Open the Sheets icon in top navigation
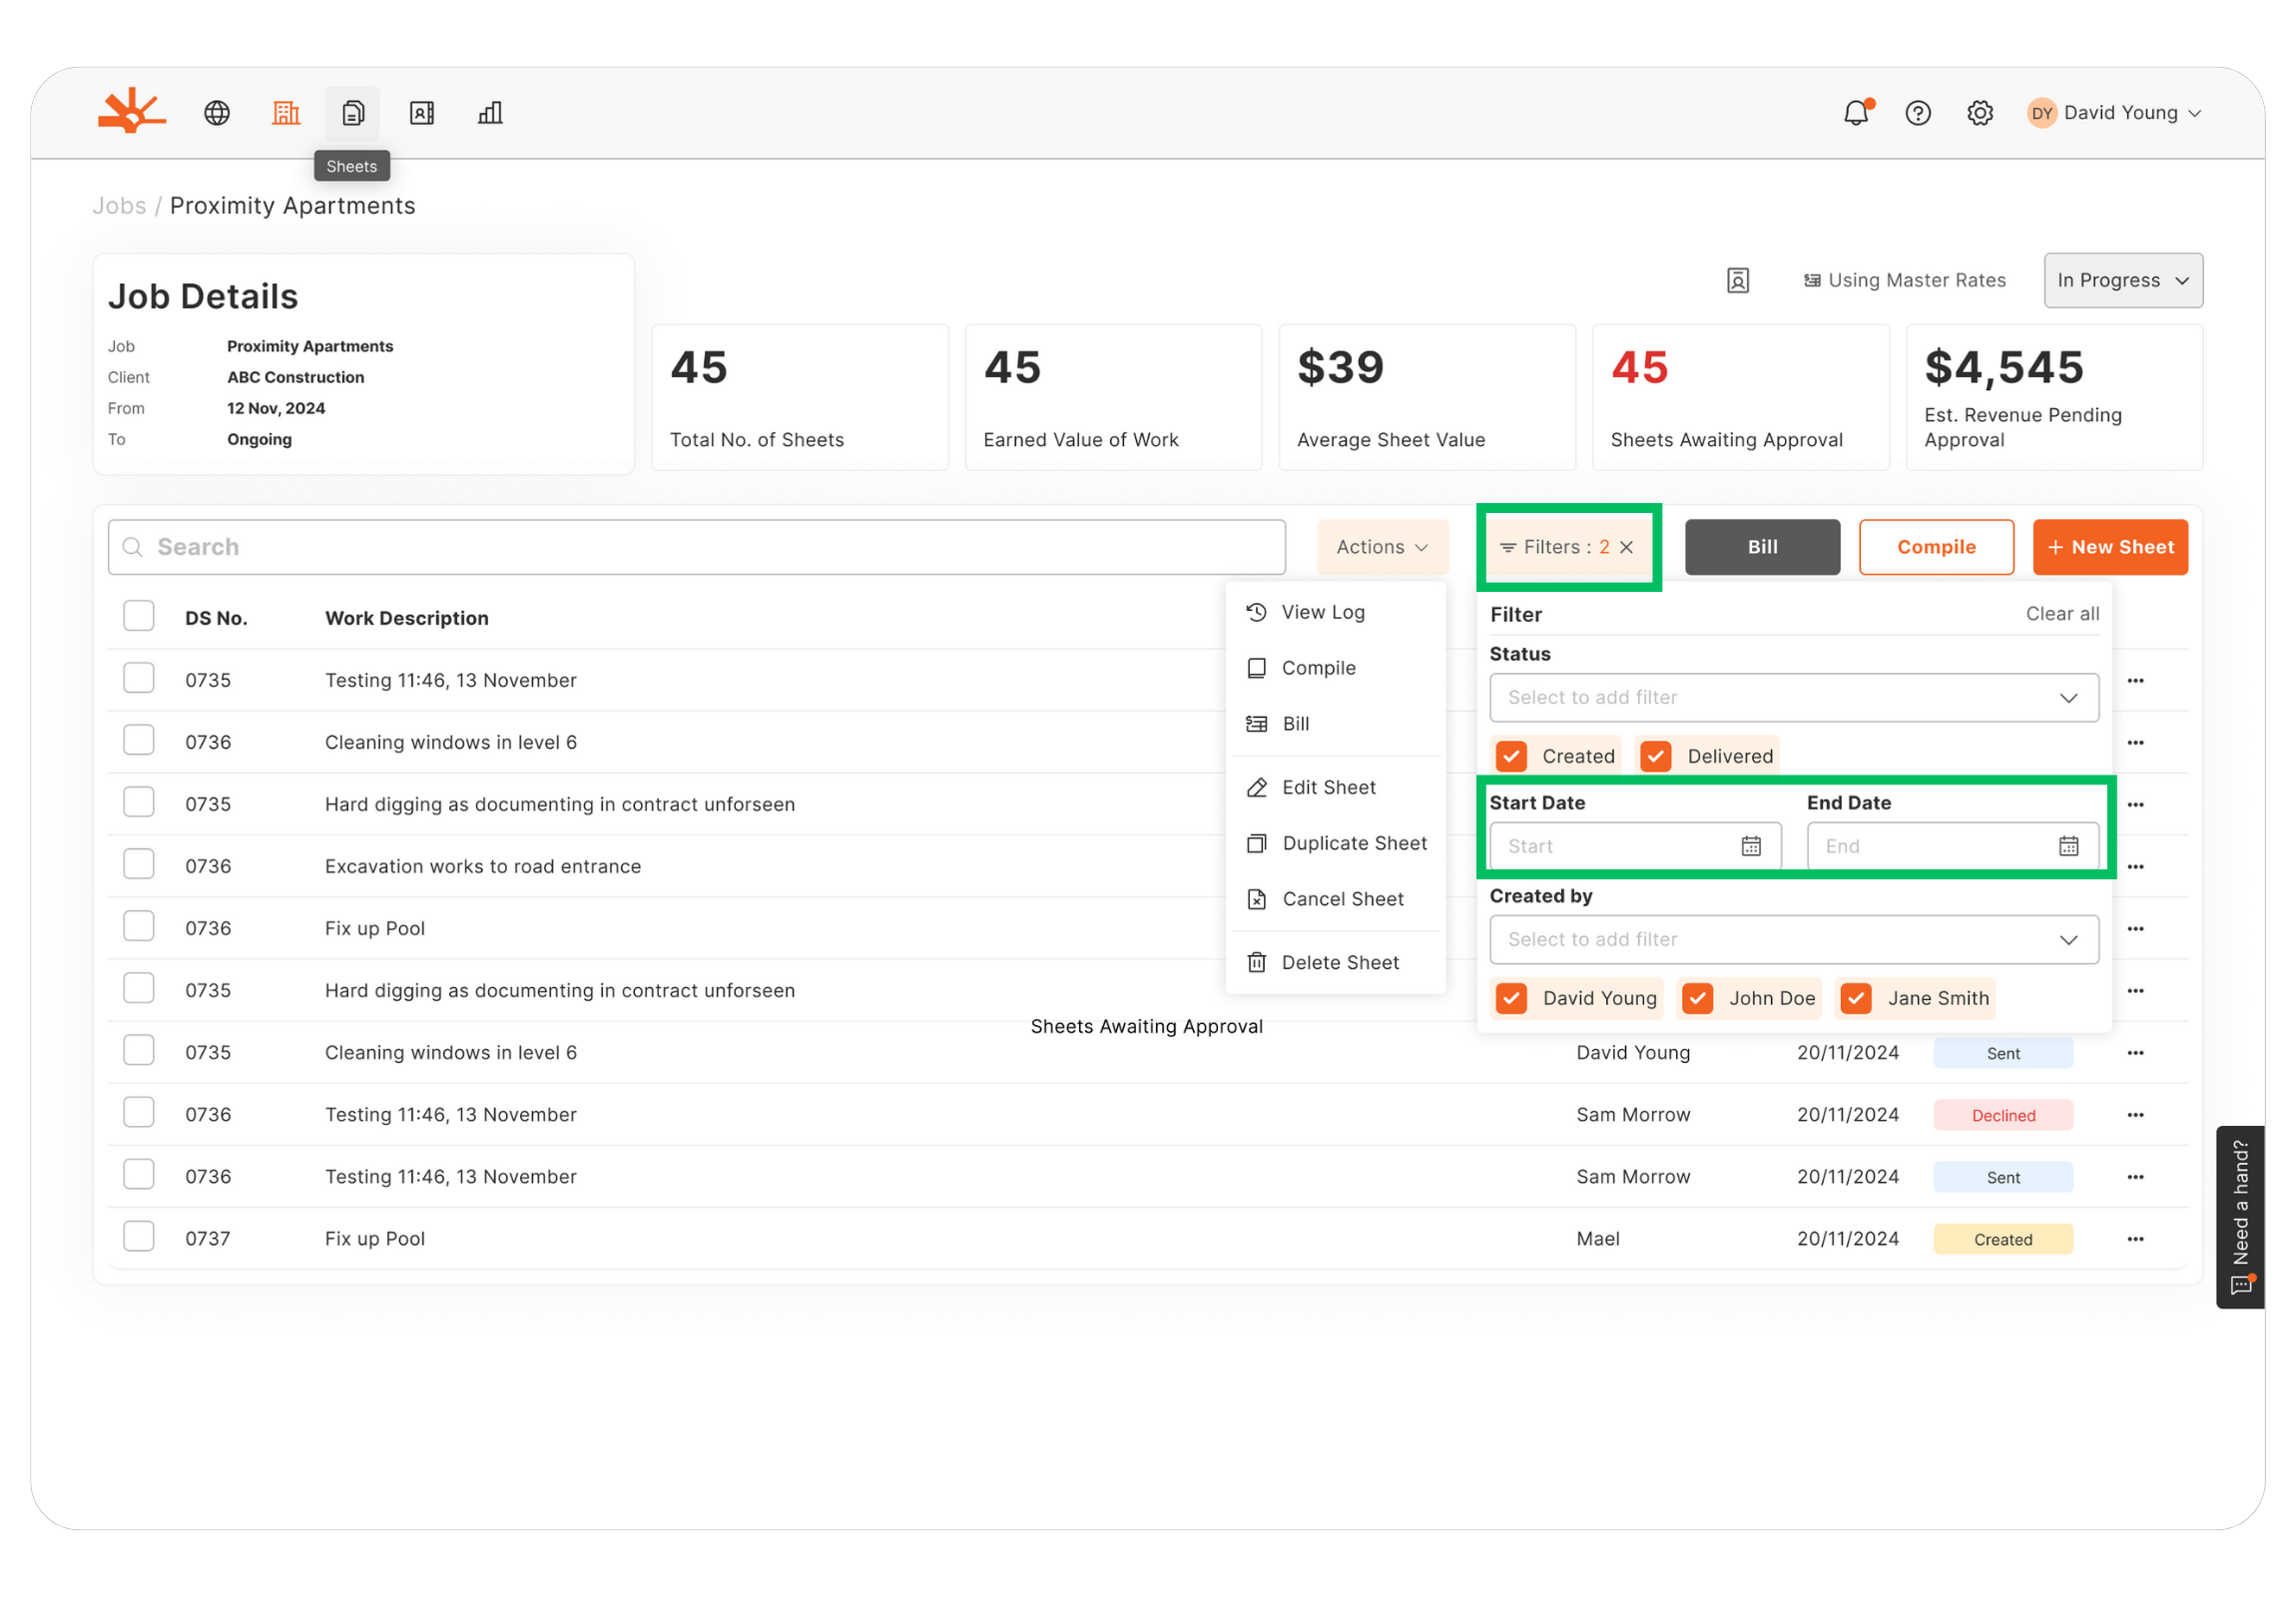 352,113
